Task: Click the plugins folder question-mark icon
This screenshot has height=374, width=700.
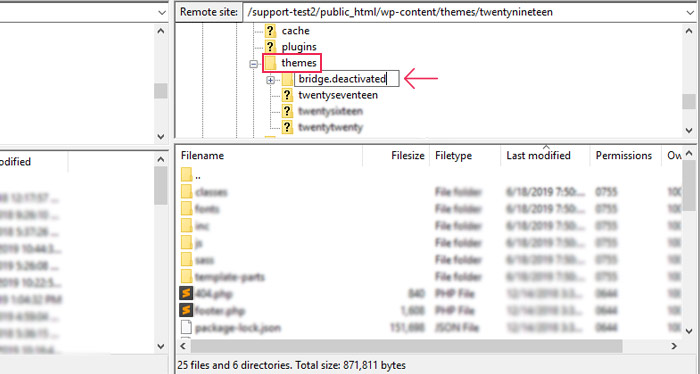Action: pyautogui.click(x=270, y=46)
